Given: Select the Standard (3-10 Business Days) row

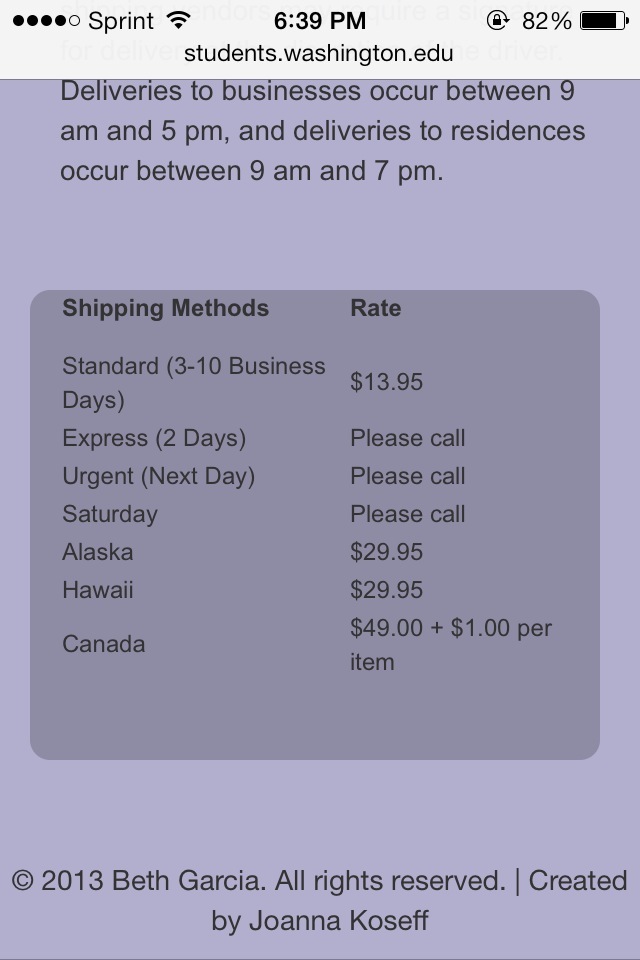Looking at the screenshot, I should tap(315, 383).
